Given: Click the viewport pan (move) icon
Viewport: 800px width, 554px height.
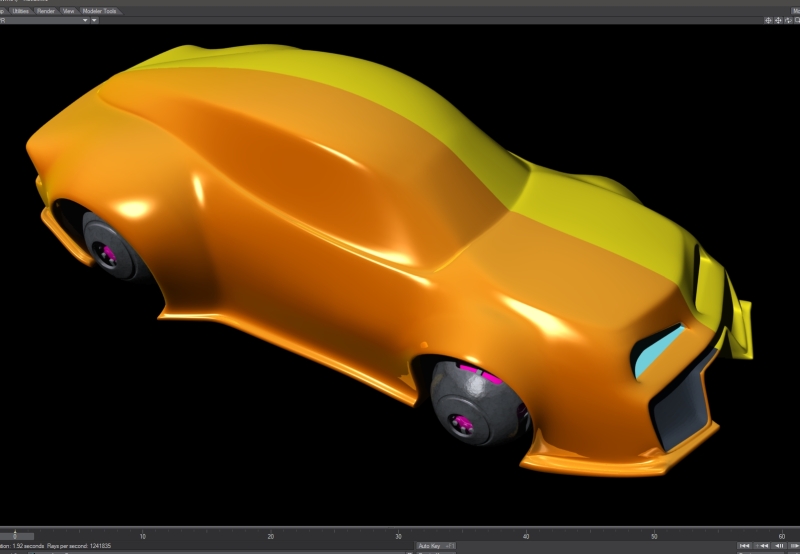Looking at the screenshot, I should [x=768, y=19].
